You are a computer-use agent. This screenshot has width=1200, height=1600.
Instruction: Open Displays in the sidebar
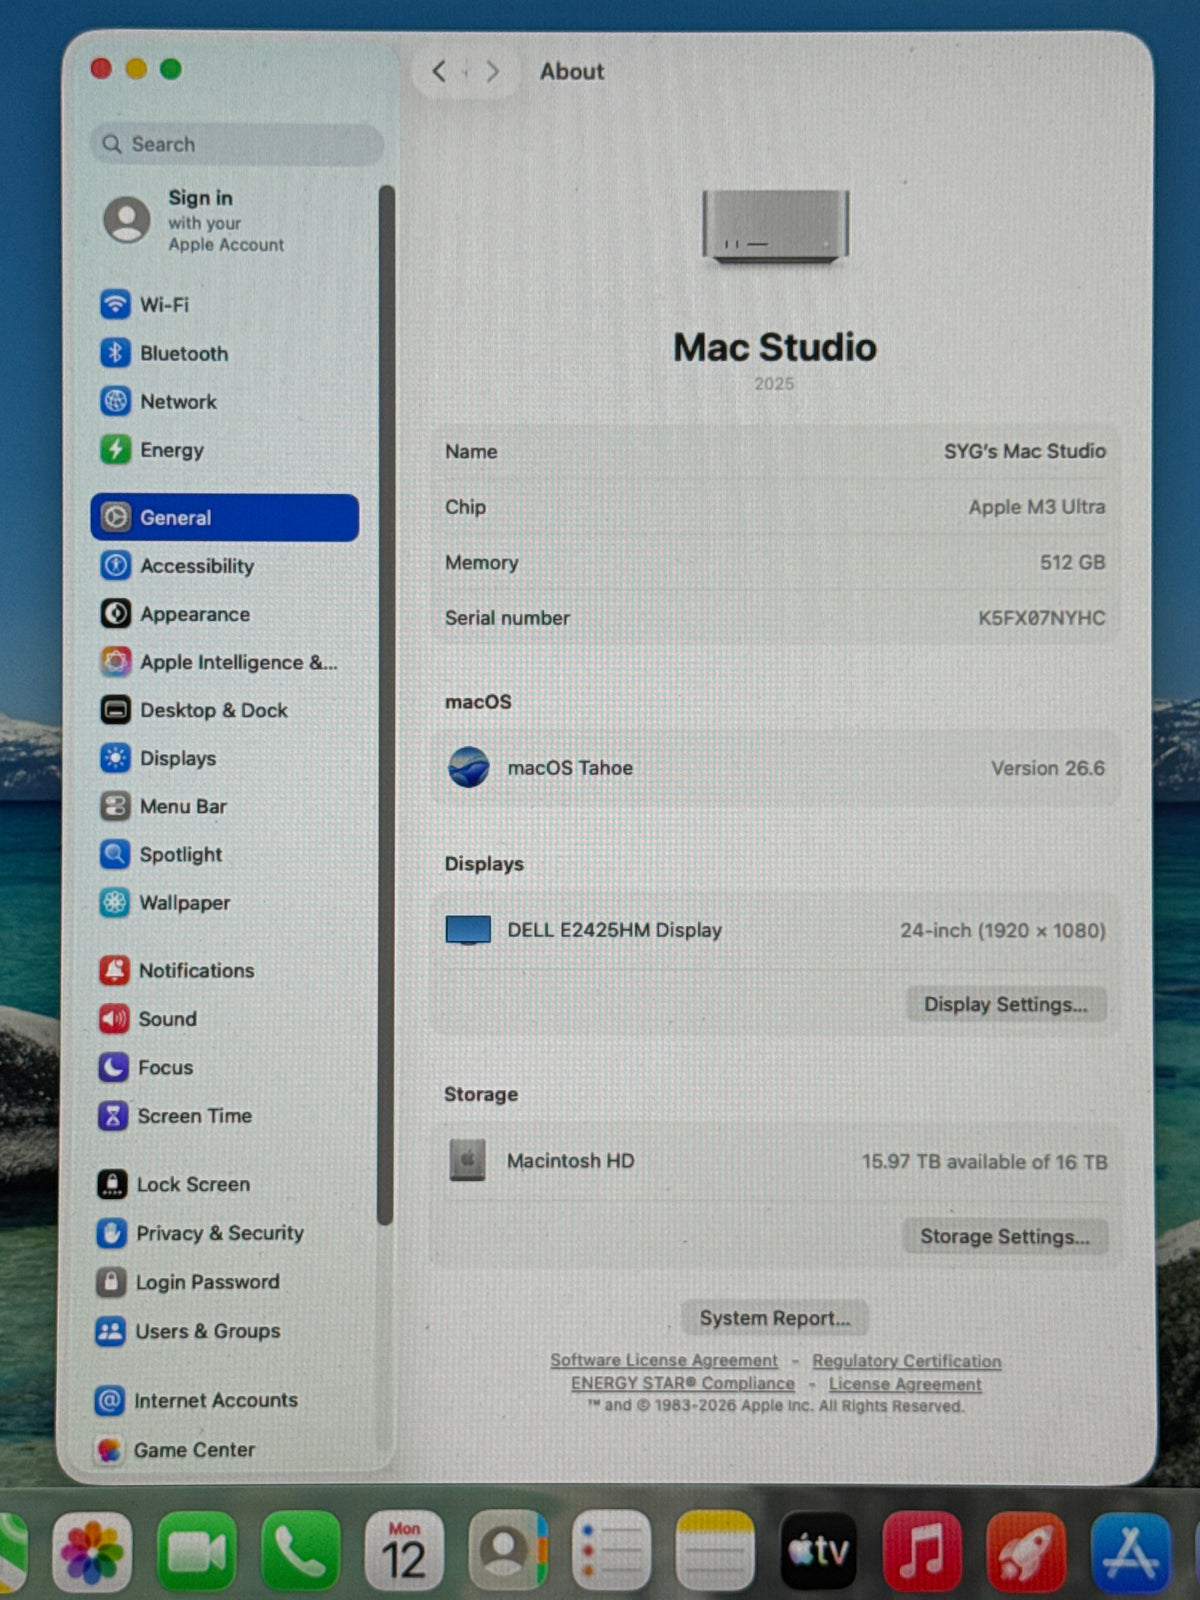pos(158,758)
